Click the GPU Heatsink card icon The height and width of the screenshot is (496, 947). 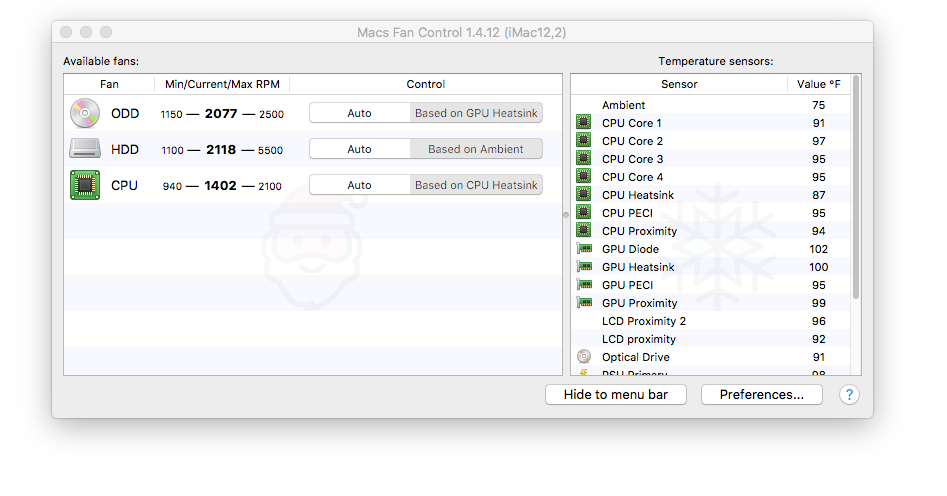pyautogui.click(x=584, y=266)
